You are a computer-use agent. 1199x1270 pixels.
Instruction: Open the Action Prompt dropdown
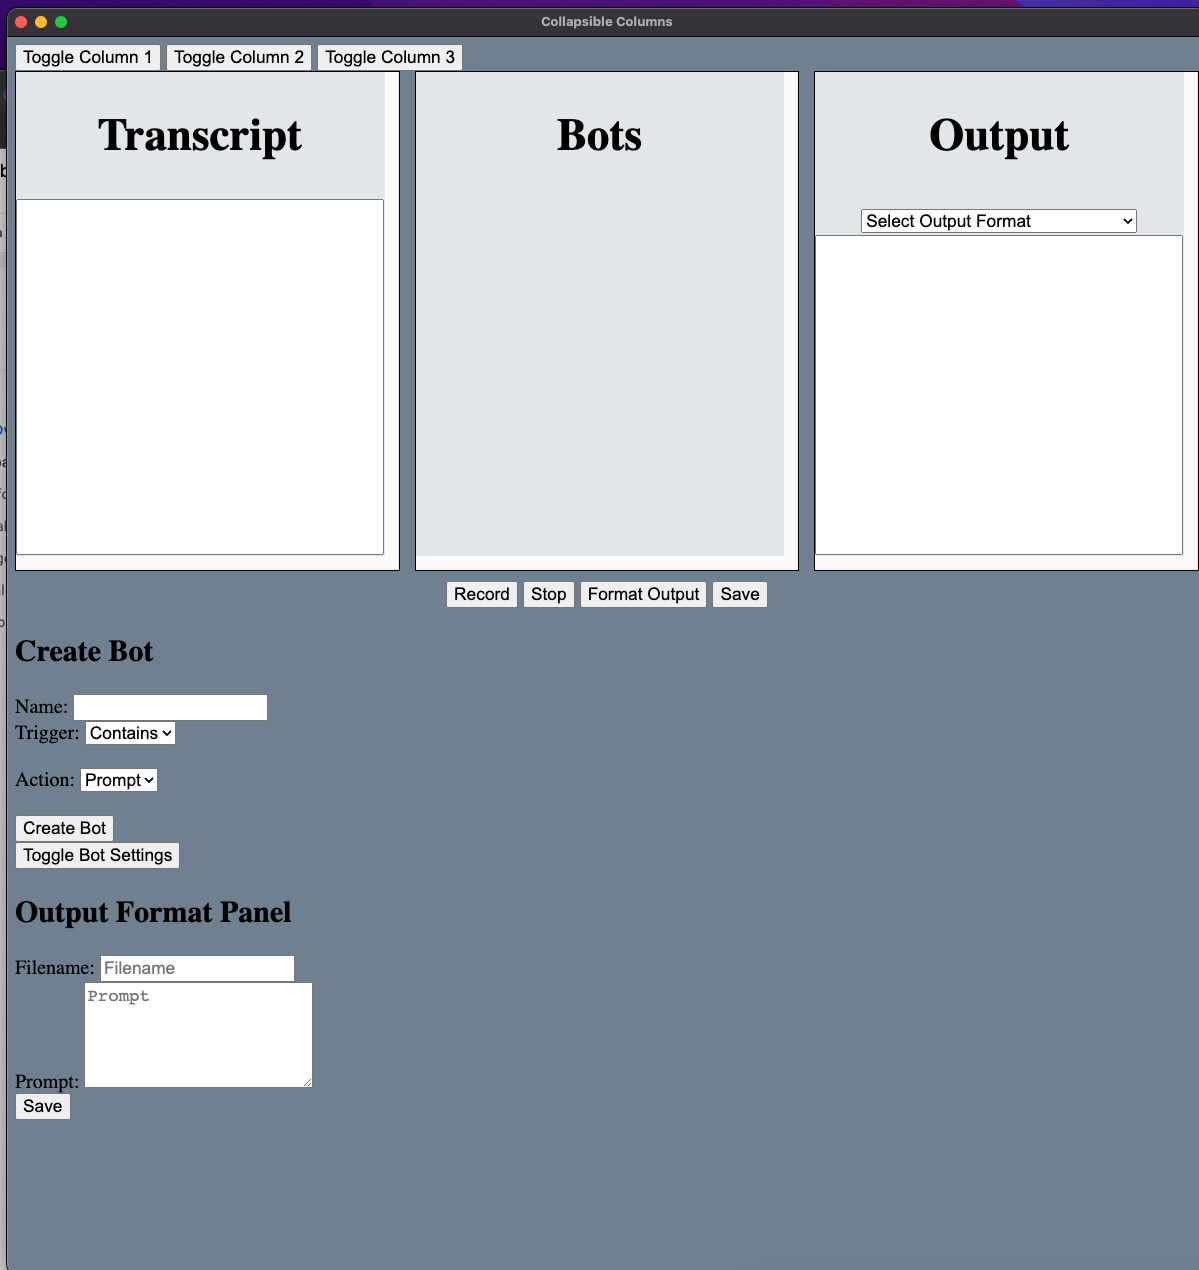[119, 780]
